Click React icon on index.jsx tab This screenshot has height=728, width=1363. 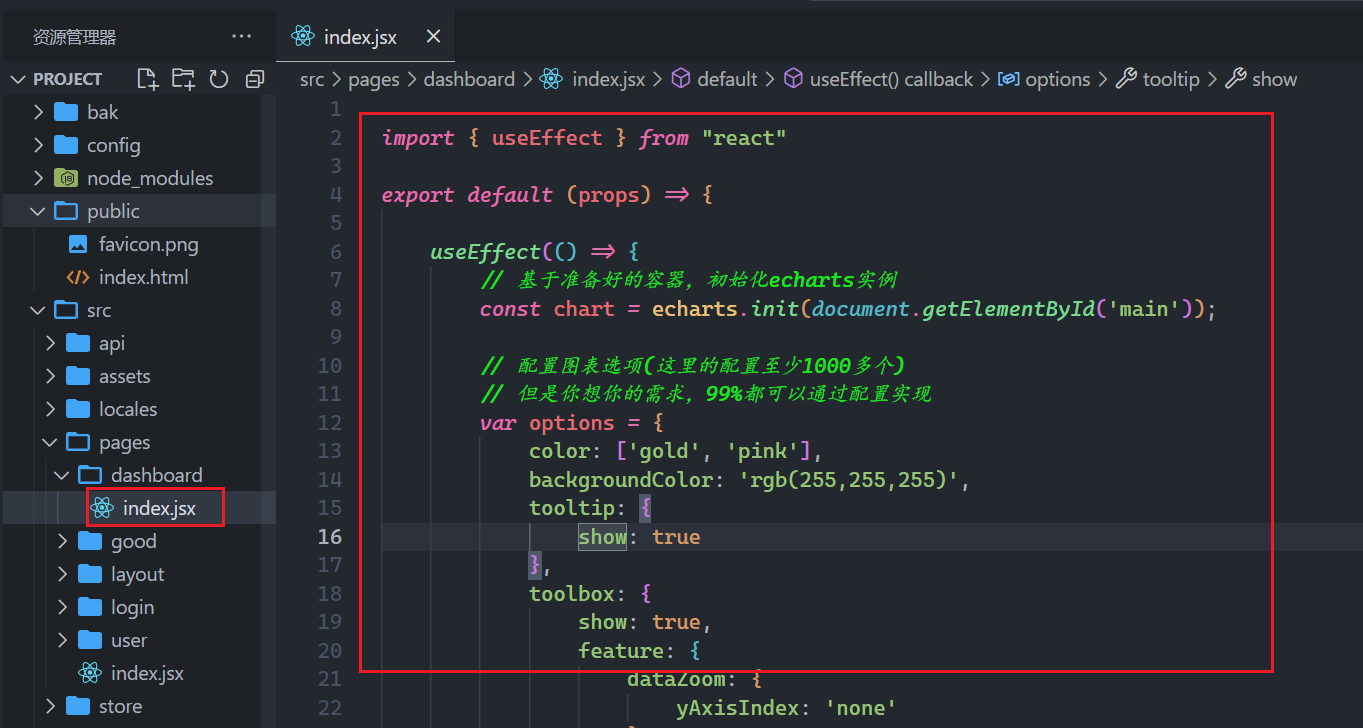tap(302, 37)
